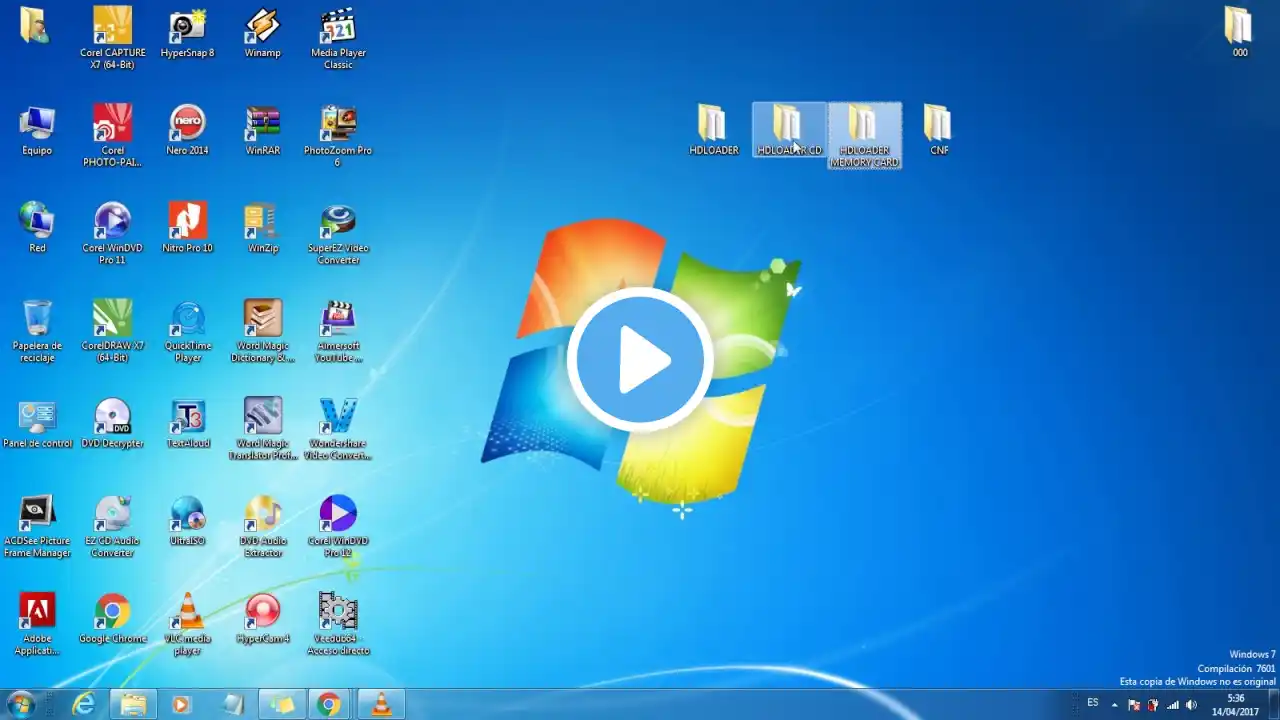
Task: Select the HDLOADER CD folder
Action: (789, 130)
